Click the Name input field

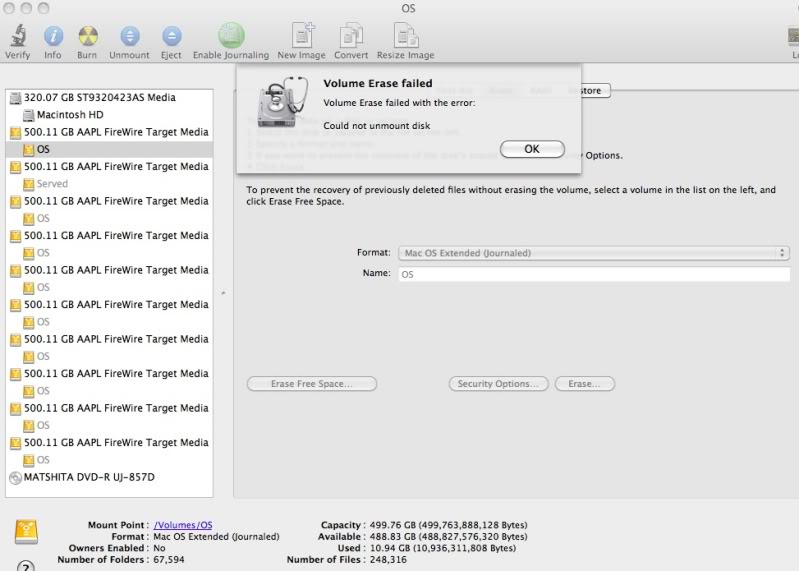click(x=594, y=274)
